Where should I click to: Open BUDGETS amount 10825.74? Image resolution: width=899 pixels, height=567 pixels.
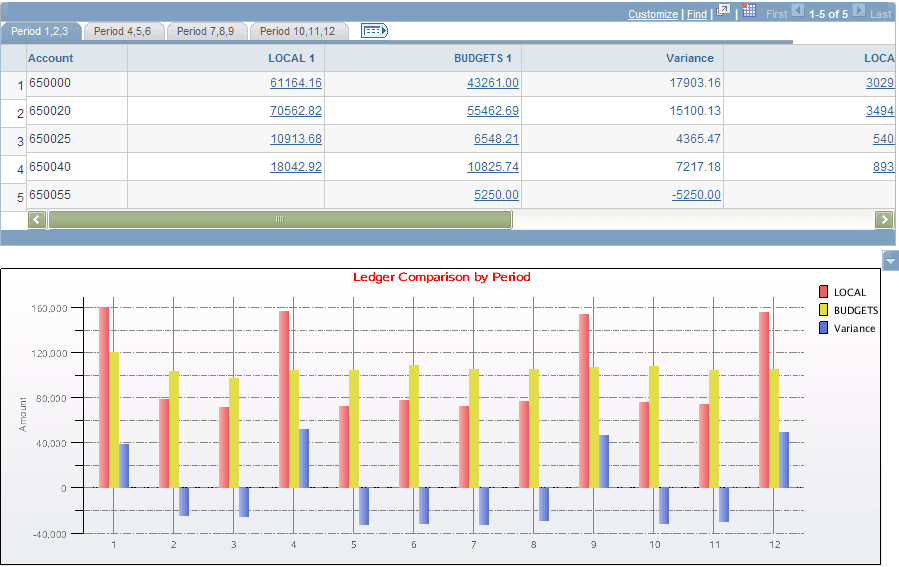pyautogui.click(x=493, y=167)
